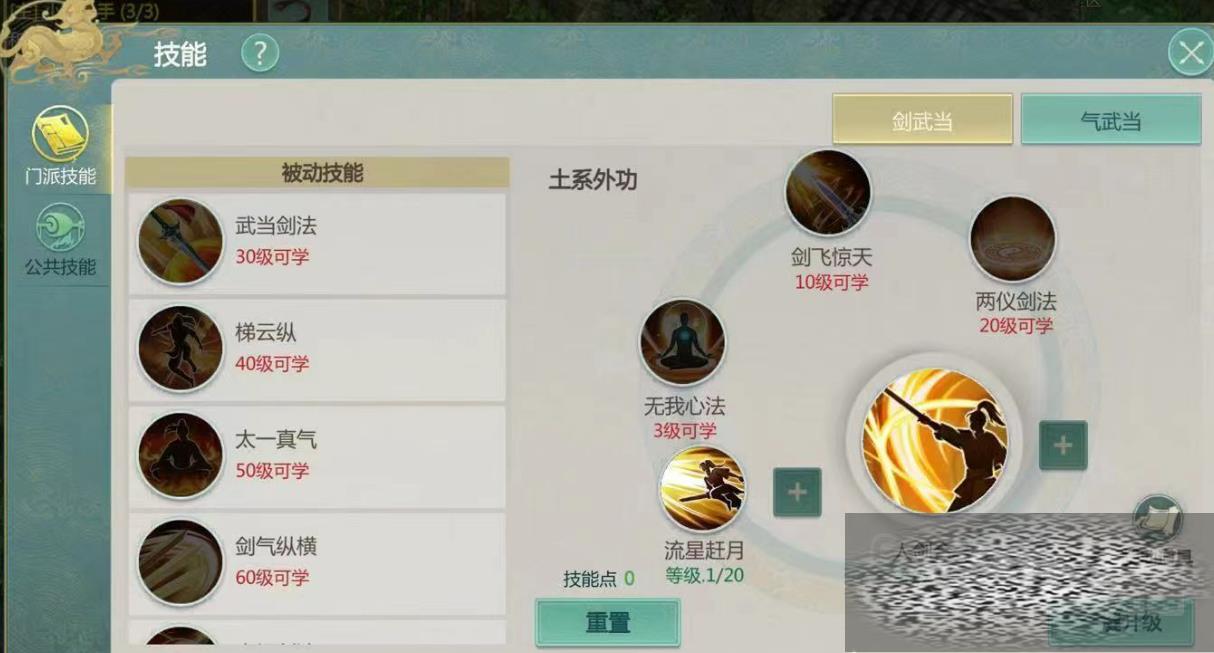1214x653 pixels.
Task: Switch to the 气武当 tab
Action: coord(1111,121)
